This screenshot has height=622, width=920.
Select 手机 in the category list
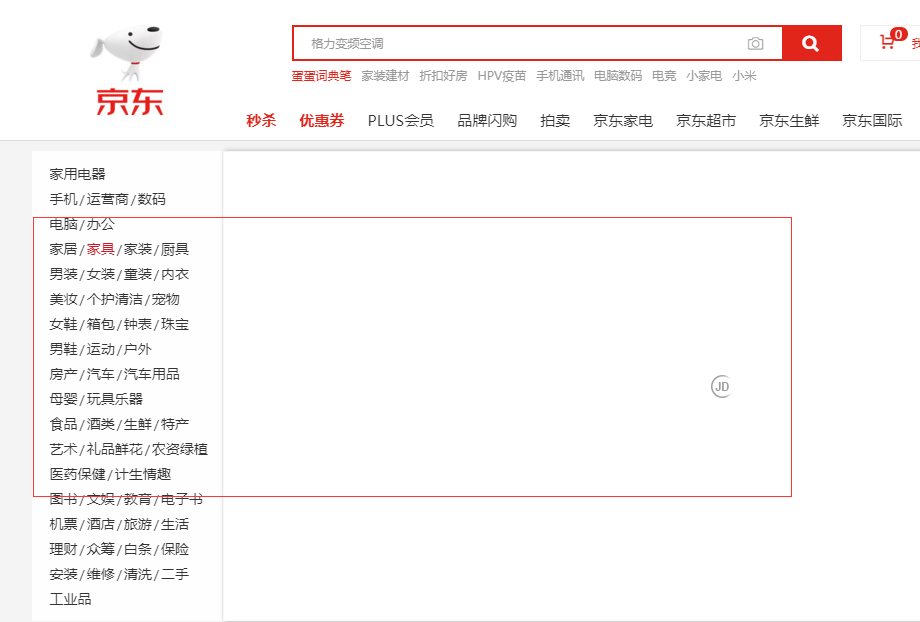[63, 199]
